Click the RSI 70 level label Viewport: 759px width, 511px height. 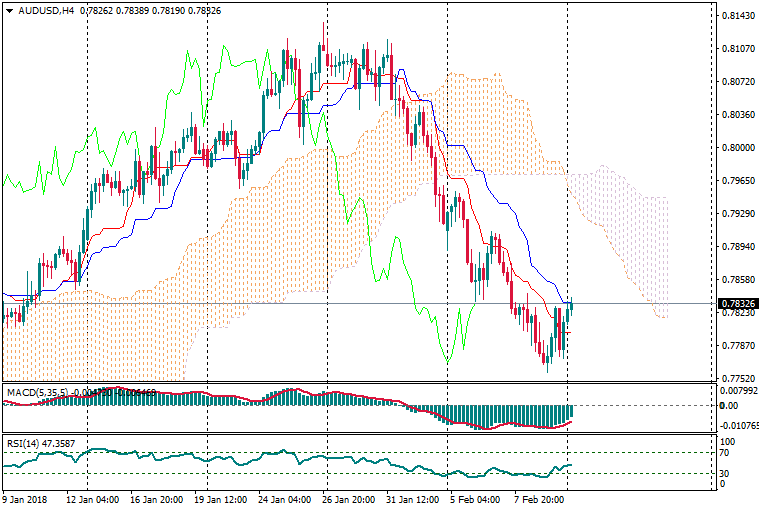click(x=726, y=453)
